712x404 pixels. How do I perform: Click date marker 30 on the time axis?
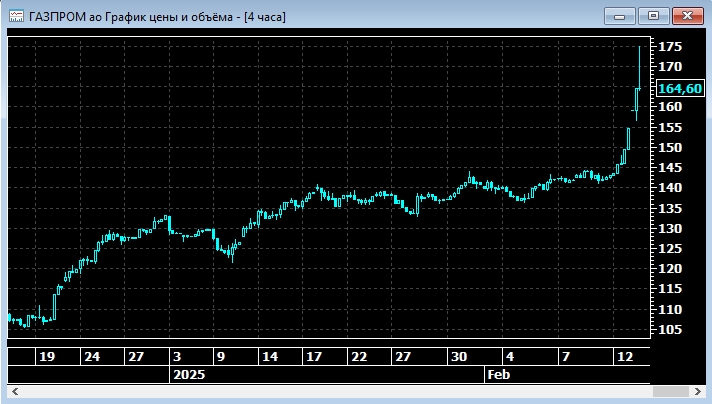(458, 356)
